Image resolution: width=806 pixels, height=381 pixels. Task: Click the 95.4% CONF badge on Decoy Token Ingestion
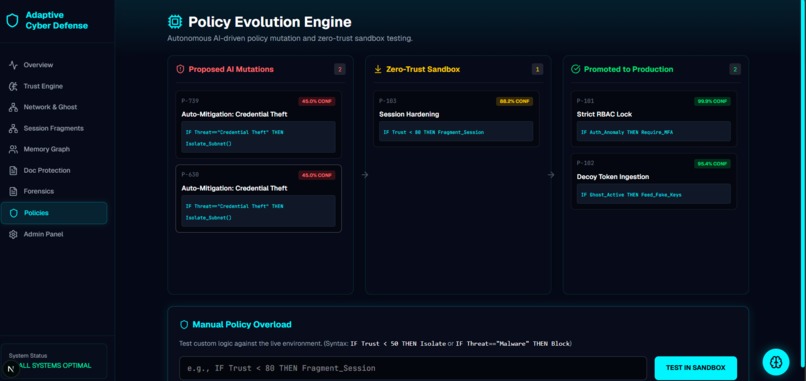(x=712, y=164)
